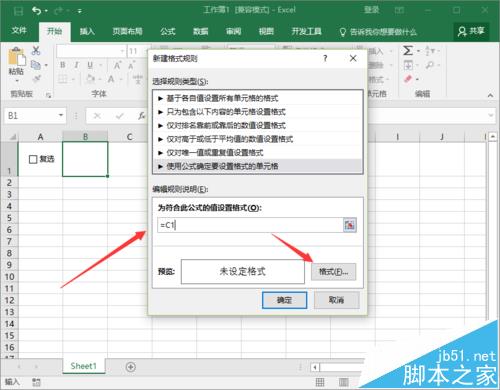Switch to the Formulas ribbon tab
Image resolution: width=500 pixels, height=390 pixels.
(x=168, y=31)
